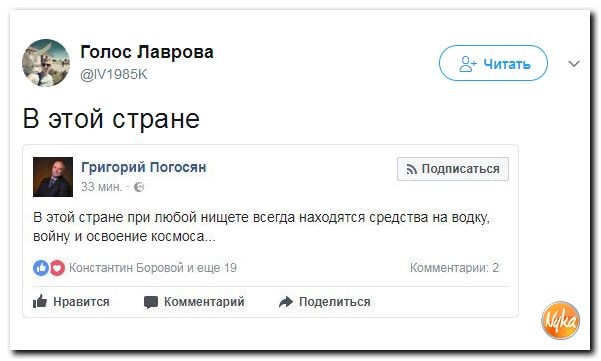This screenshot has height=361, width=601.
Task: Click the globe public privacy icon
Action: click(x=139, y=187)
